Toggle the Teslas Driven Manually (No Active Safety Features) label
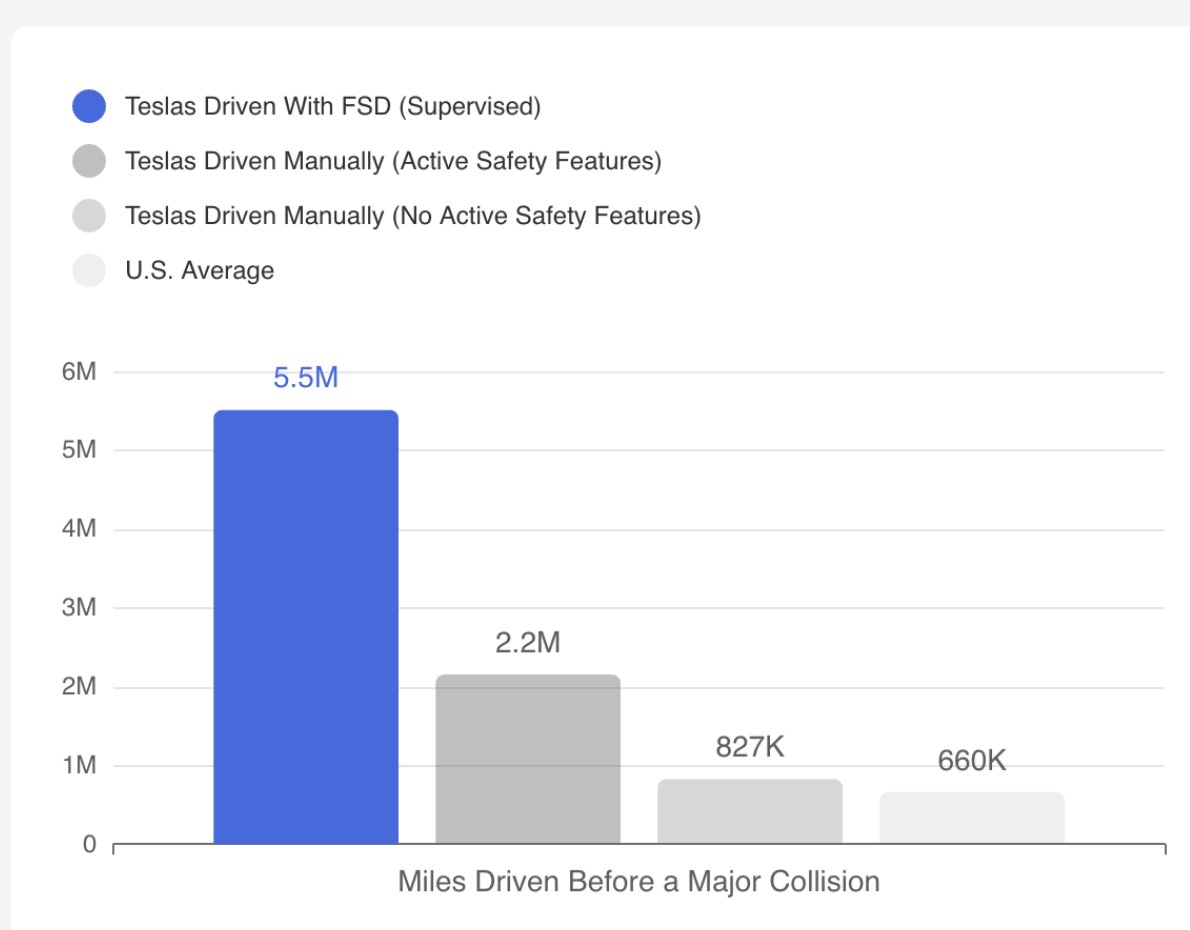1190x930 pixels. point(413,216)
